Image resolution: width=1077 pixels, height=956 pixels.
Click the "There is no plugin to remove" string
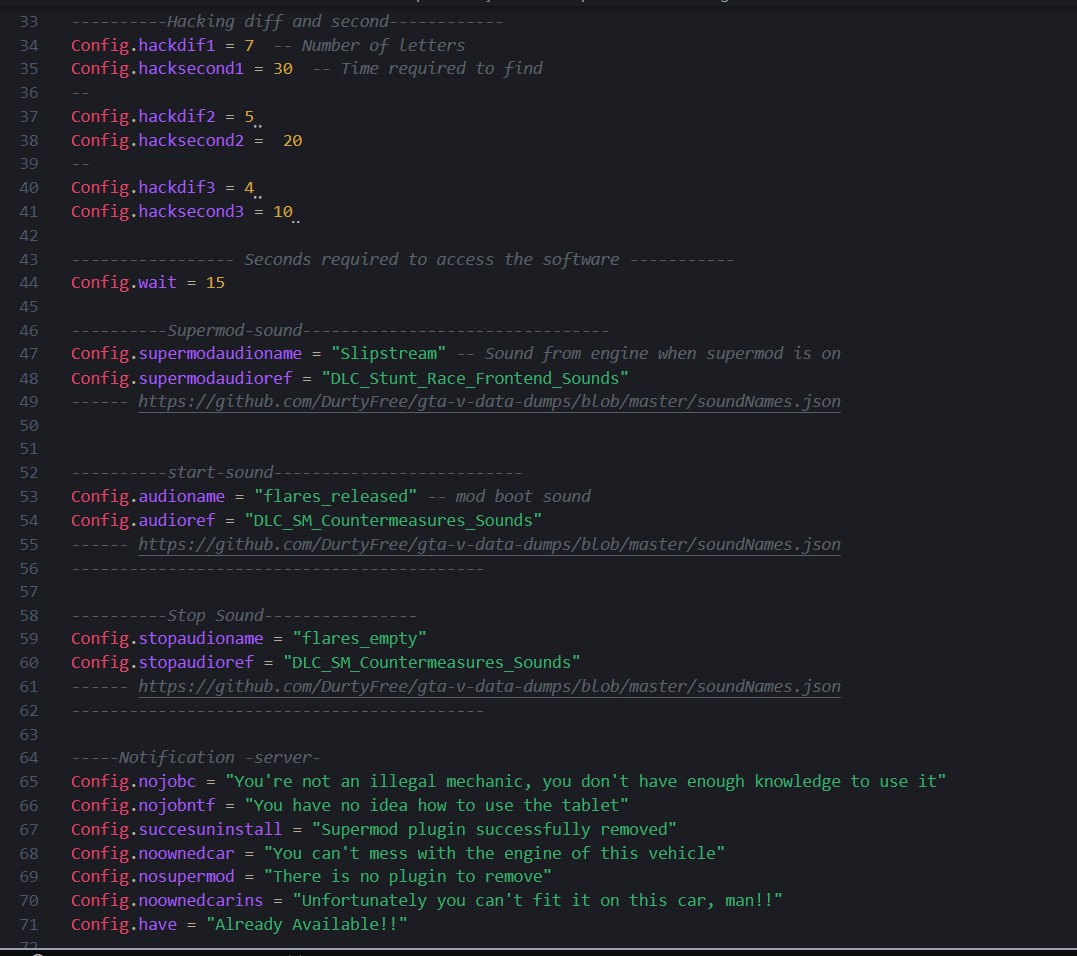[408, 877]
